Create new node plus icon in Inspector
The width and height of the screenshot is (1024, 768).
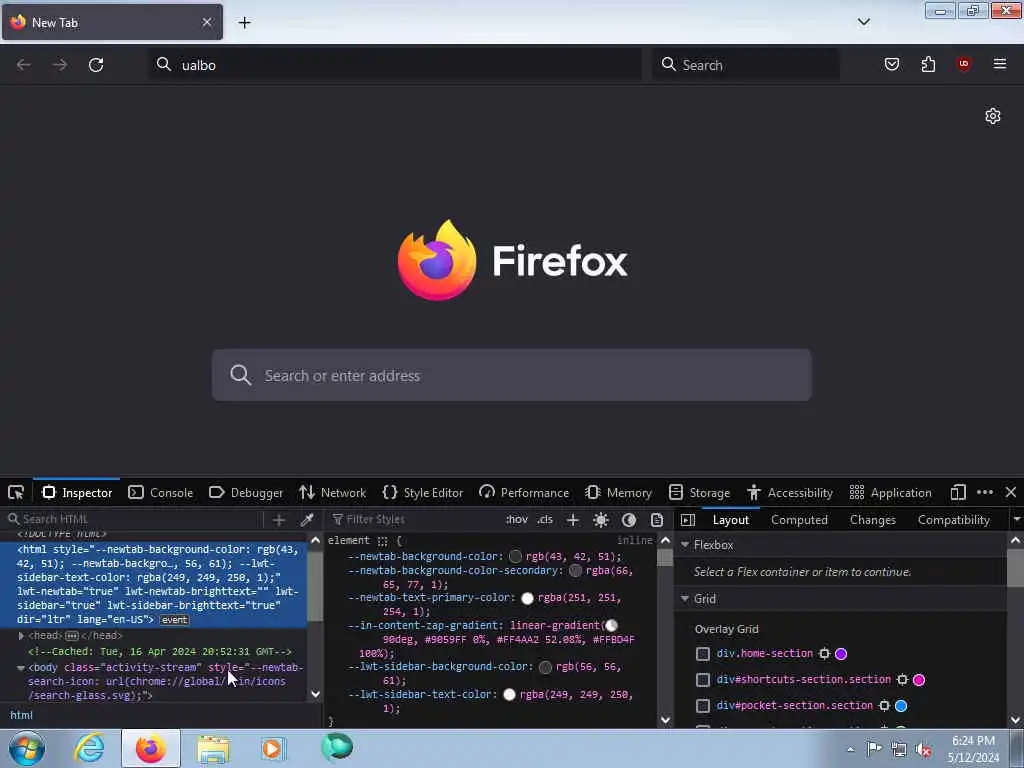click(279, 520)
